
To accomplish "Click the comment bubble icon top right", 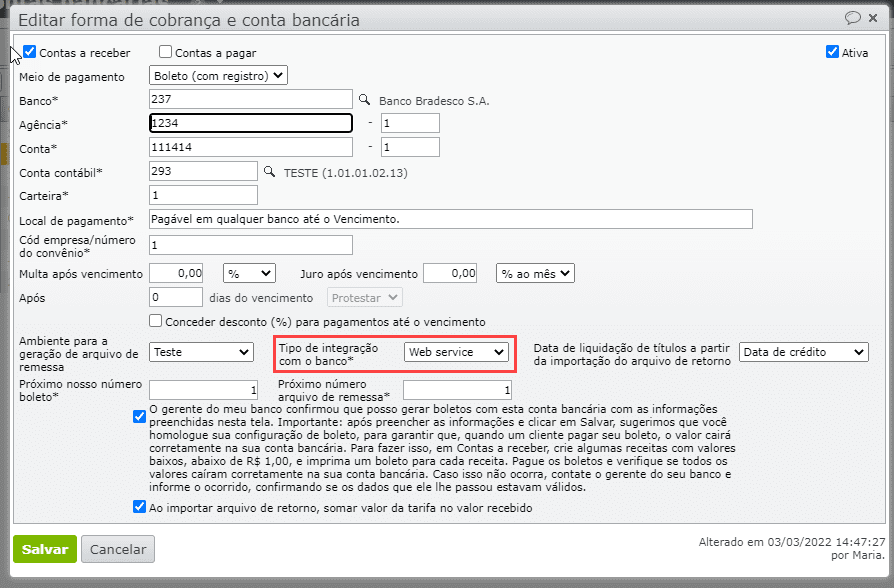I will [x=852, y=18].
